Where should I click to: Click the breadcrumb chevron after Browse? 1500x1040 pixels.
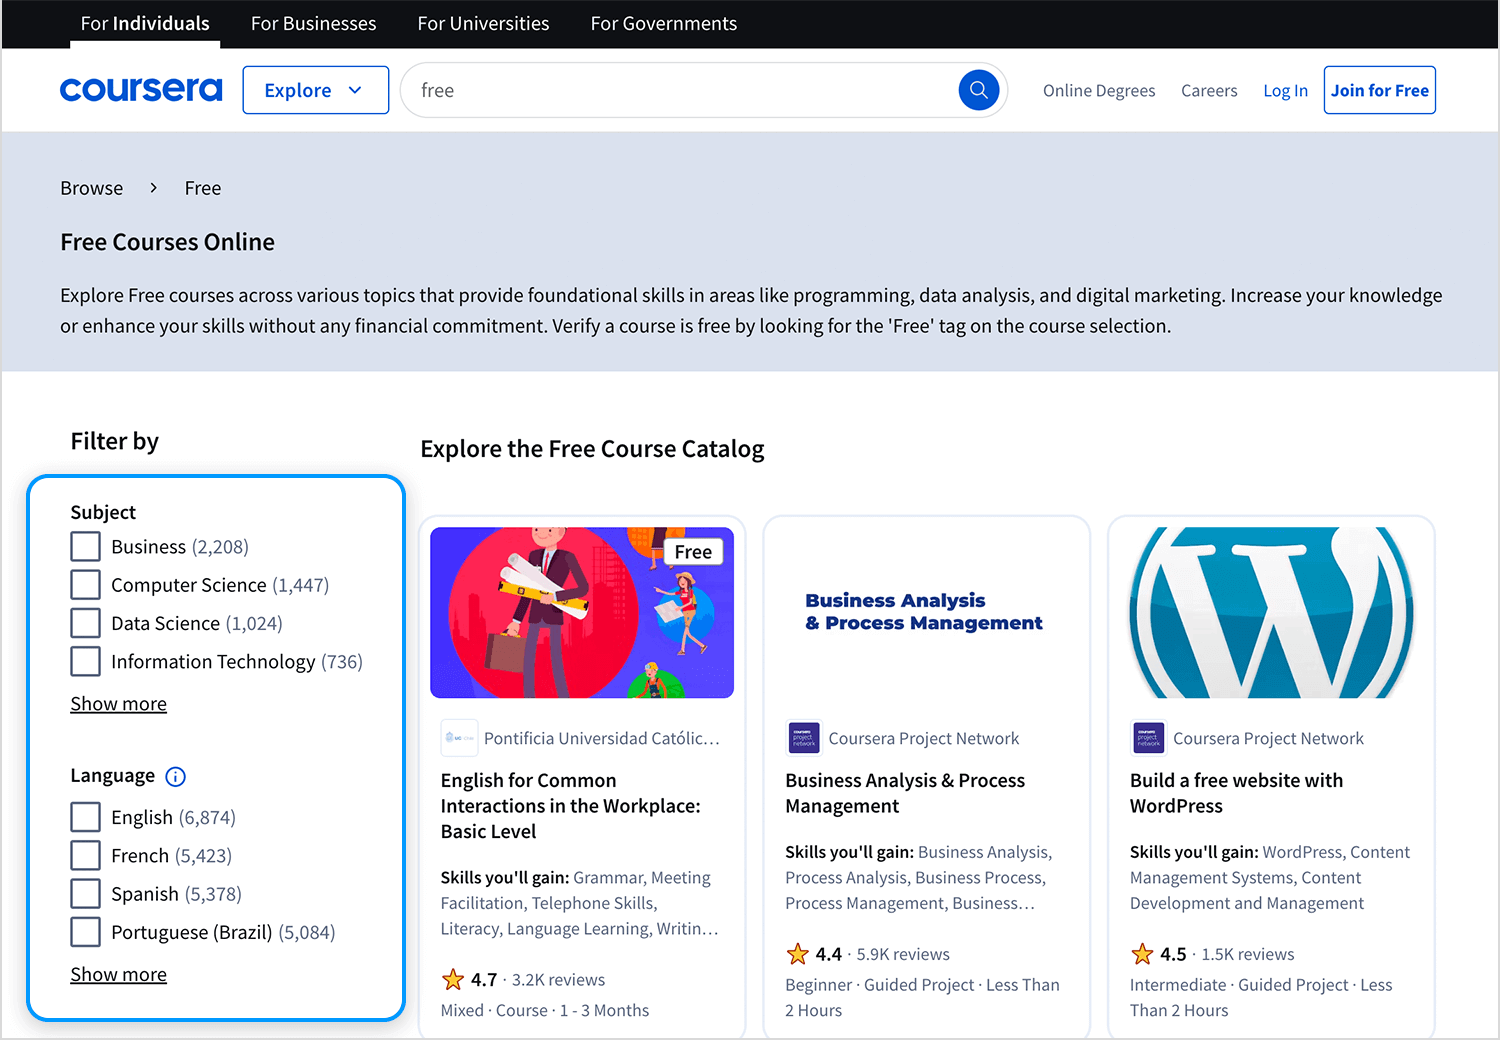pyautogui.click(x=153, y=188)
